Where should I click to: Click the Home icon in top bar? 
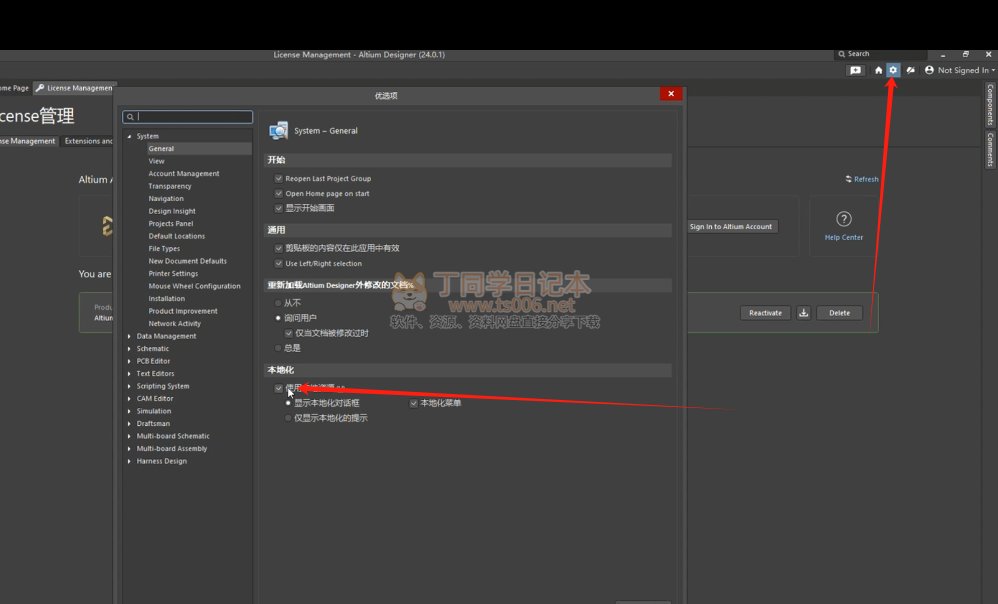click(878, 70)
